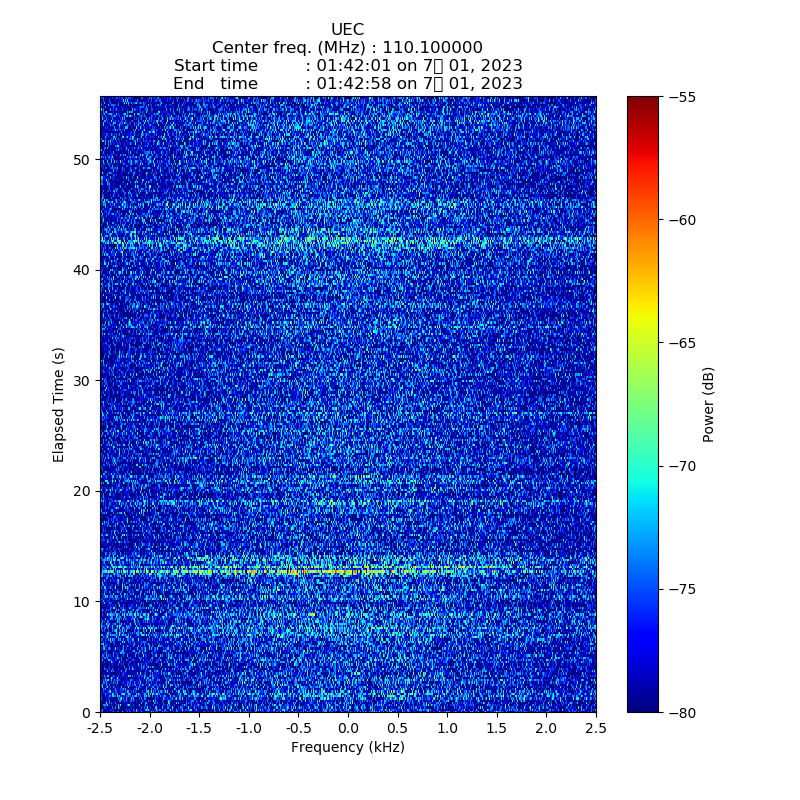
Task: Click the End time line in title
Action: (x=347, y=84)
